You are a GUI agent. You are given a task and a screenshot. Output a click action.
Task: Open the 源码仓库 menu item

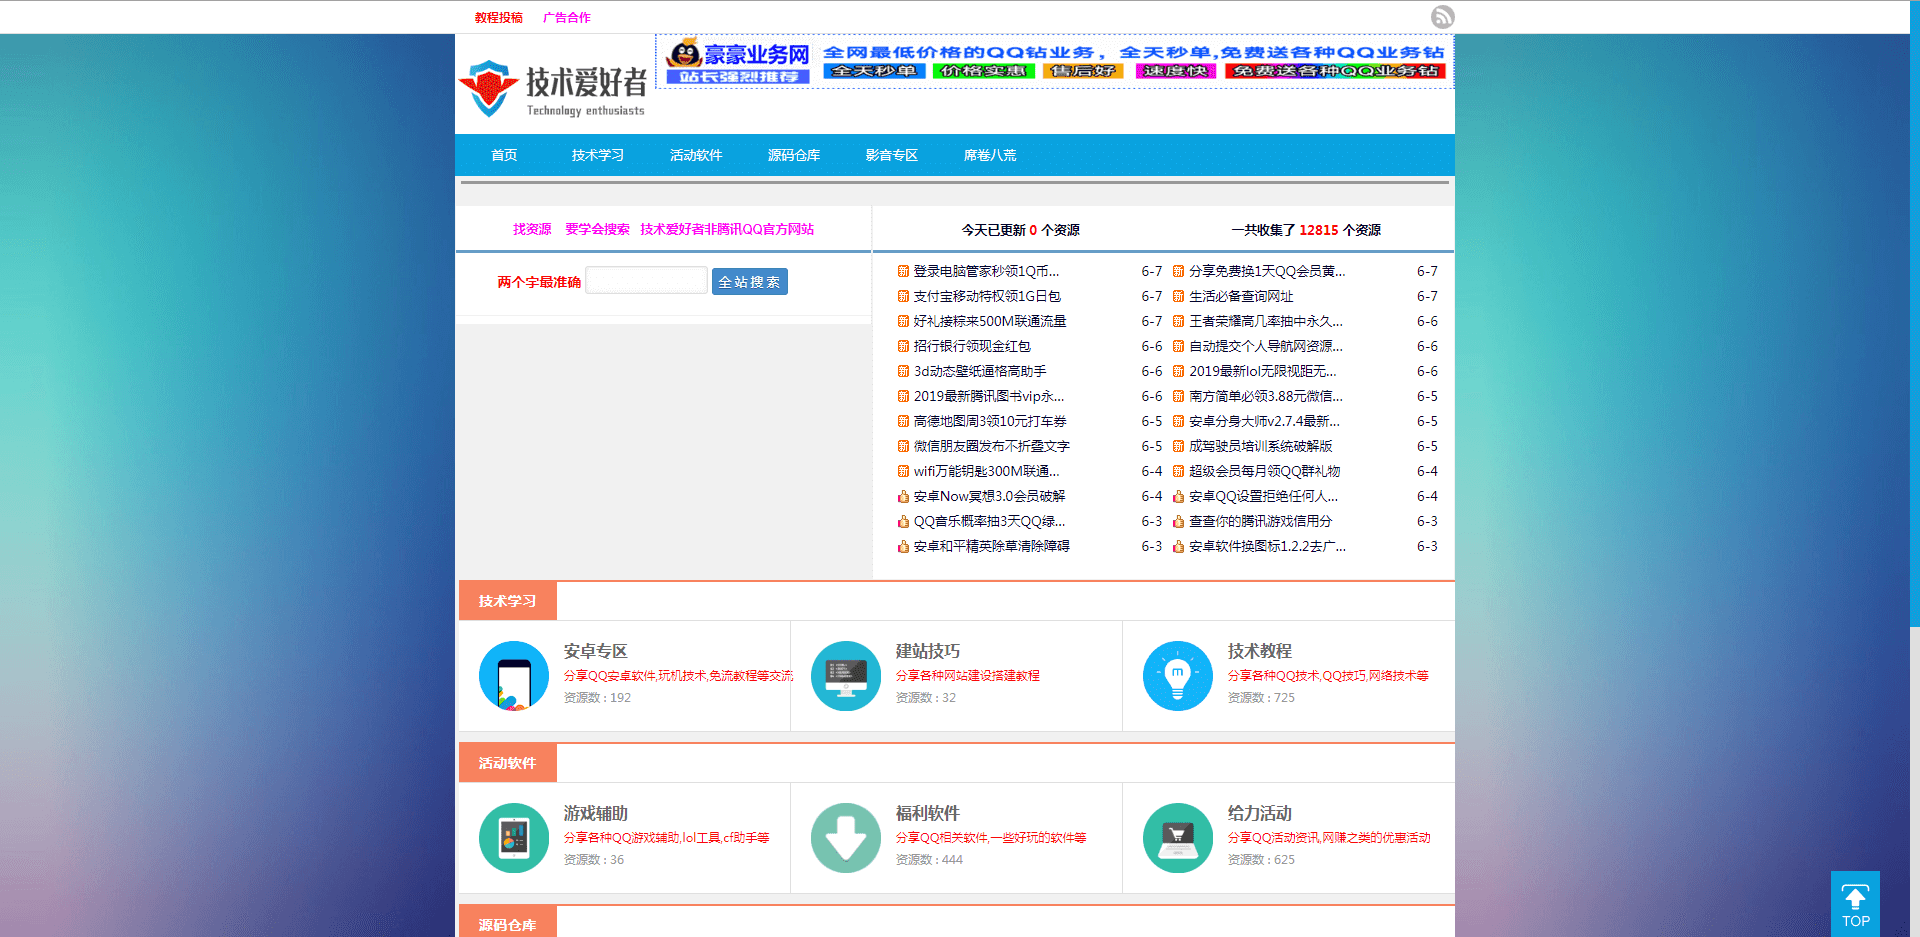[x=793, y=155]
